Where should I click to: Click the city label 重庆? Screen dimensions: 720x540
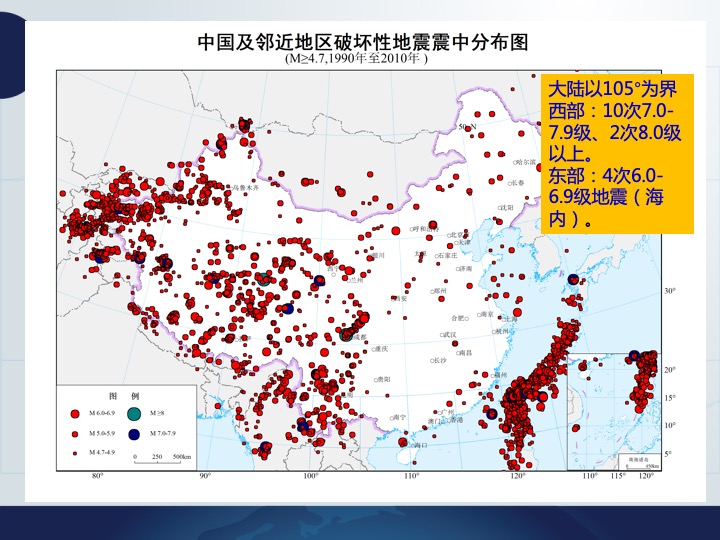[x=382, y=349]
